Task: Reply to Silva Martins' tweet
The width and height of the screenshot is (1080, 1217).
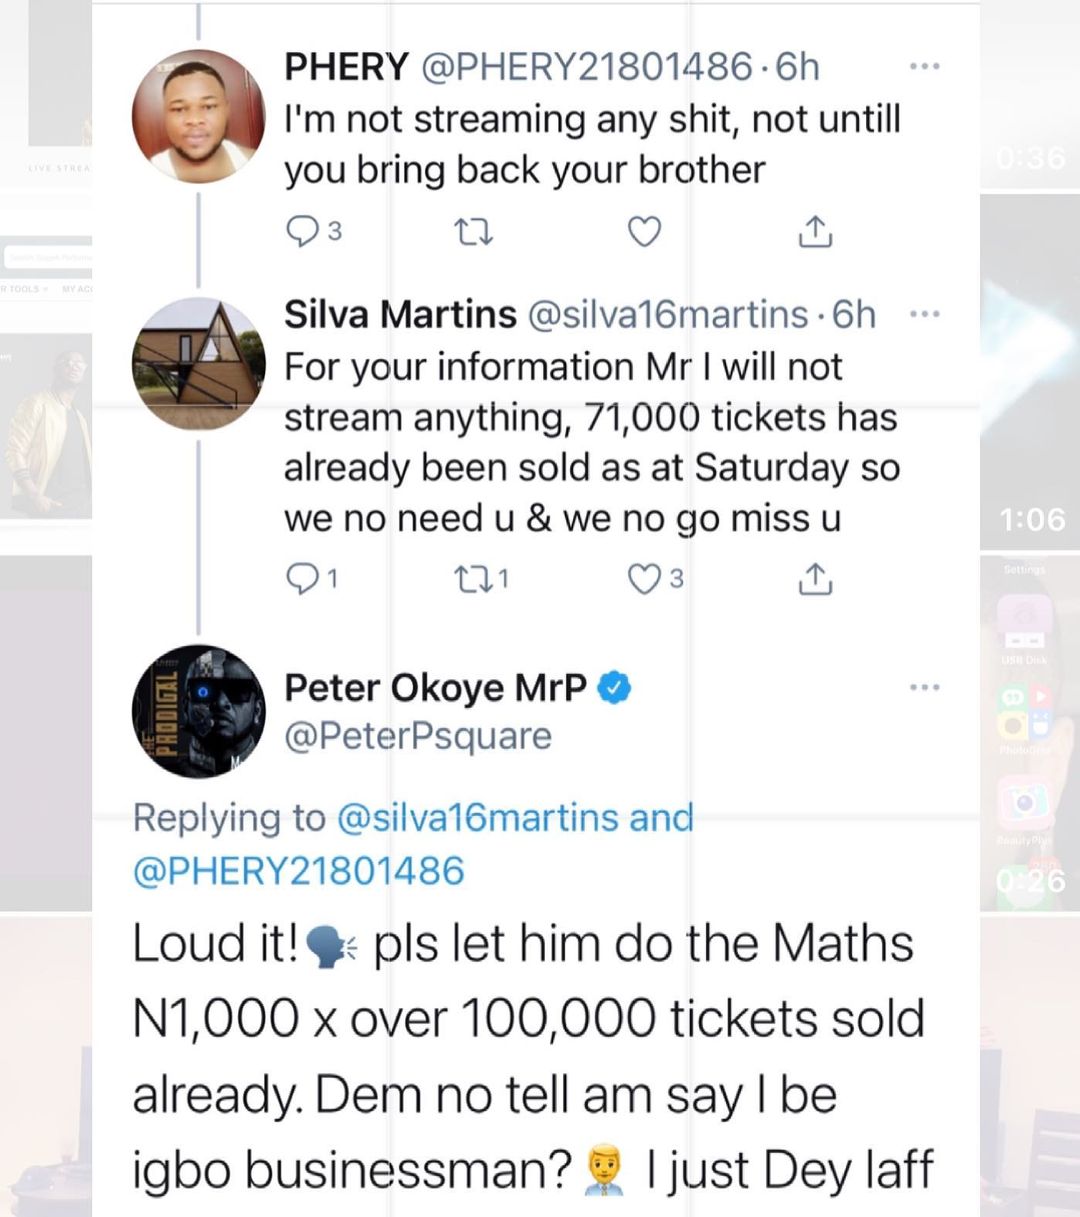Action: click(301, 578)
